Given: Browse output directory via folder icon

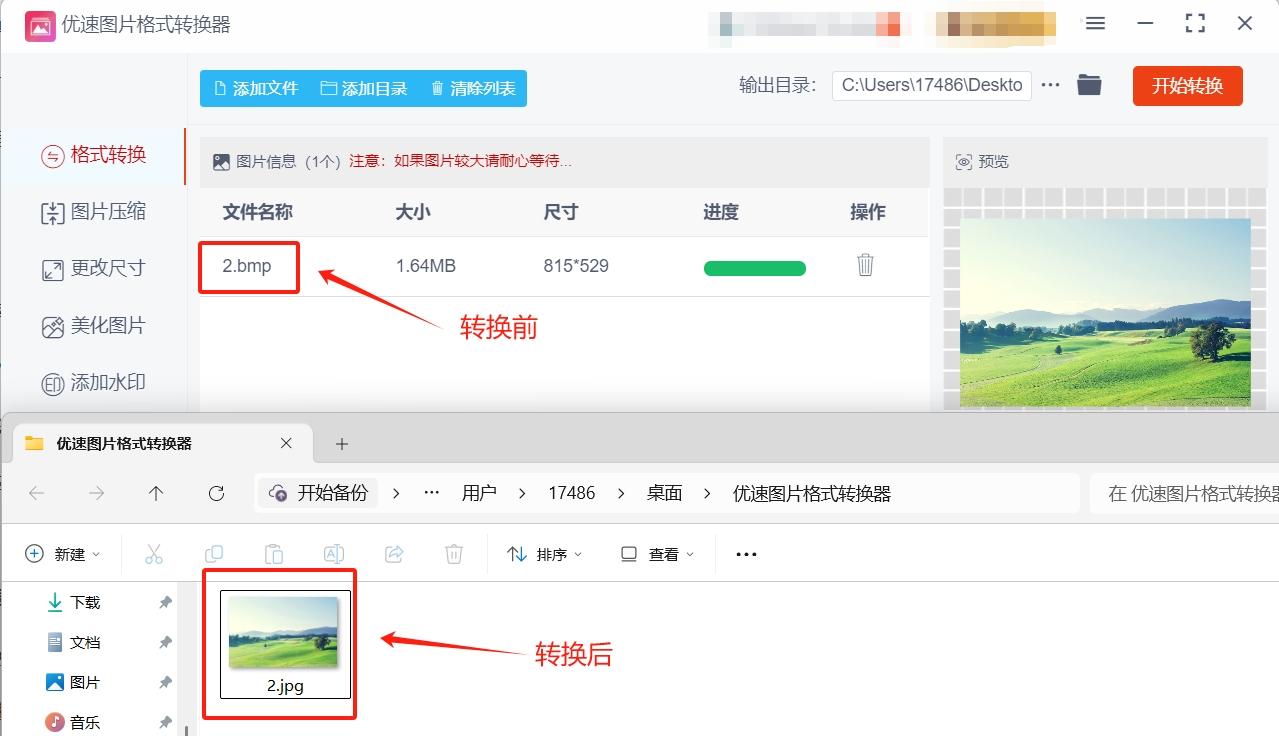Looking at the screenshot, I should pos(1089,85).
